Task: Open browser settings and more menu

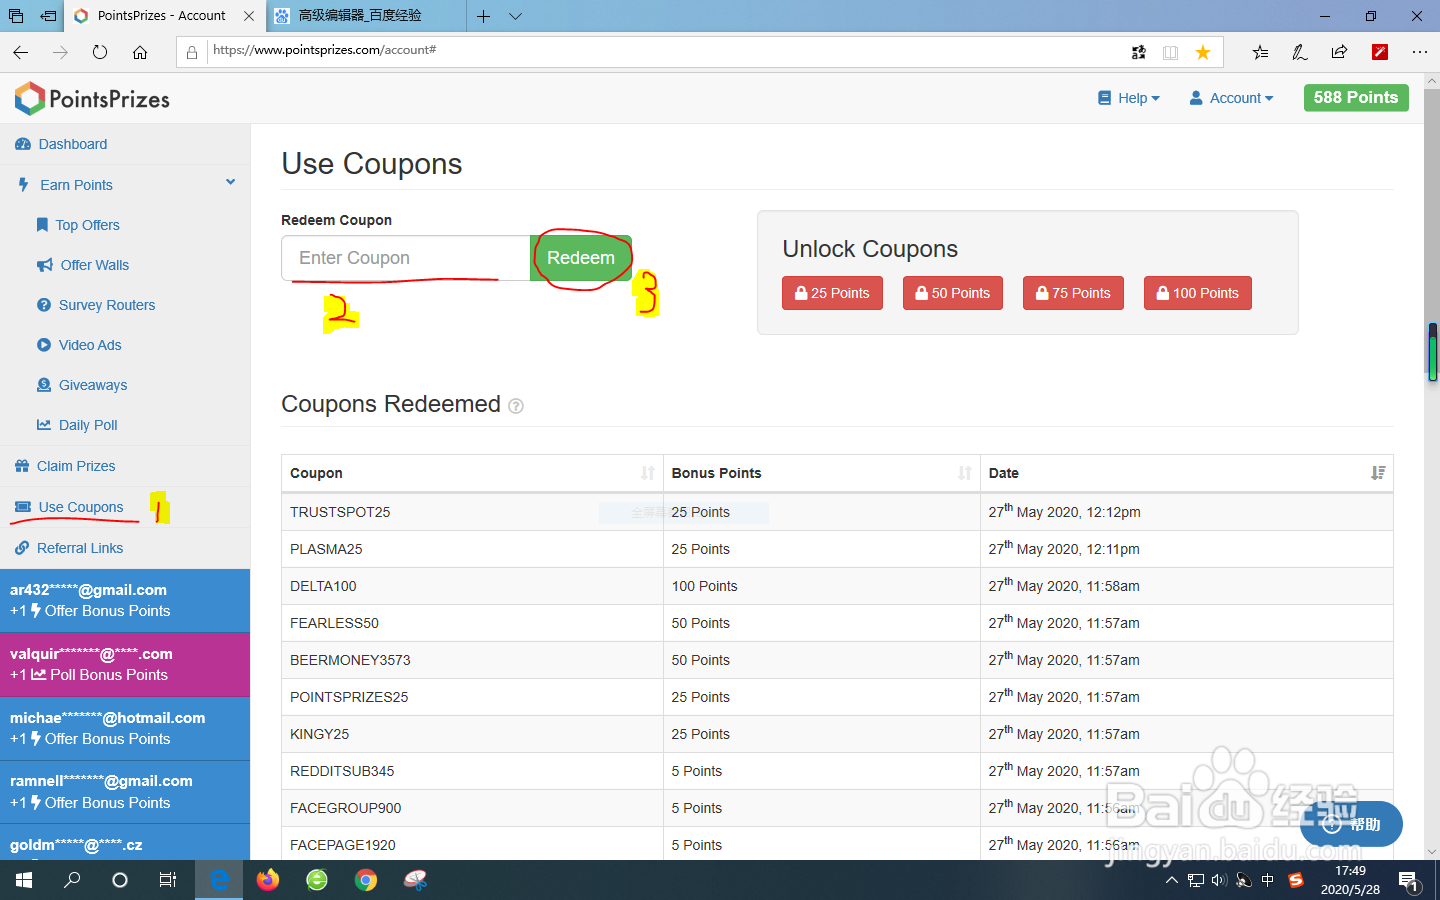Action: [x=1419, y=52]
